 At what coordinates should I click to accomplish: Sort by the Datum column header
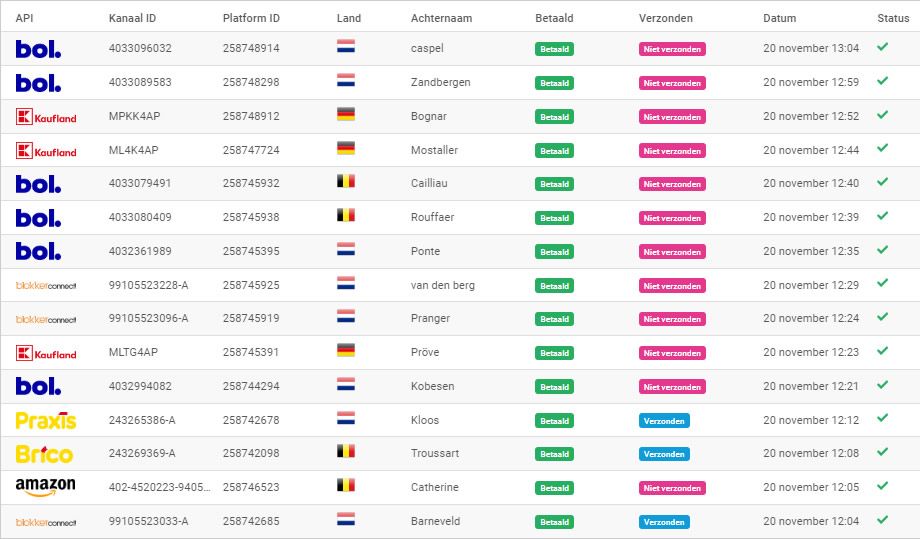(x=779, y=18)
